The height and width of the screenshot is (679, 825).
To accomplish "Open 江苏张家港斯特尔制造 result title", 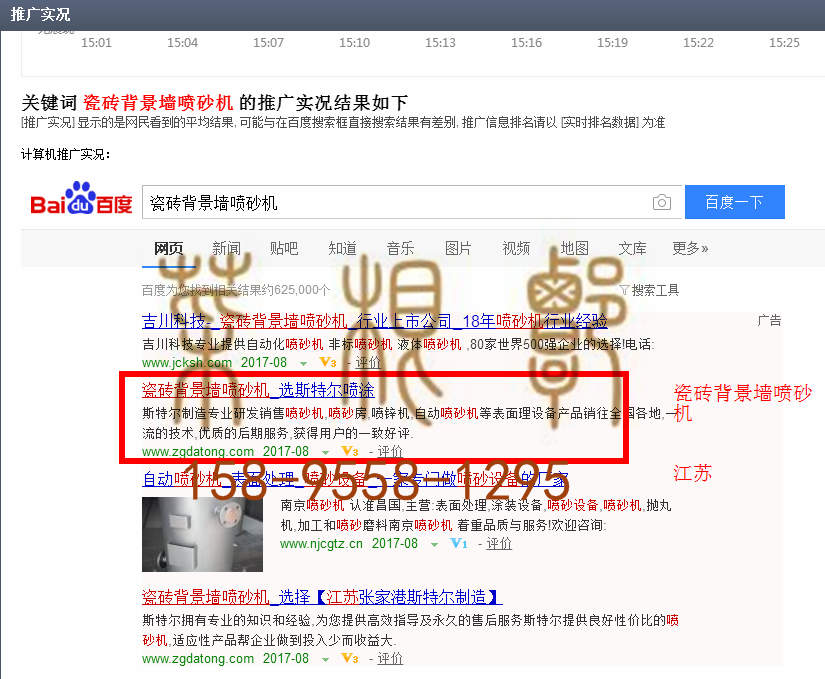I will (322, 597).
